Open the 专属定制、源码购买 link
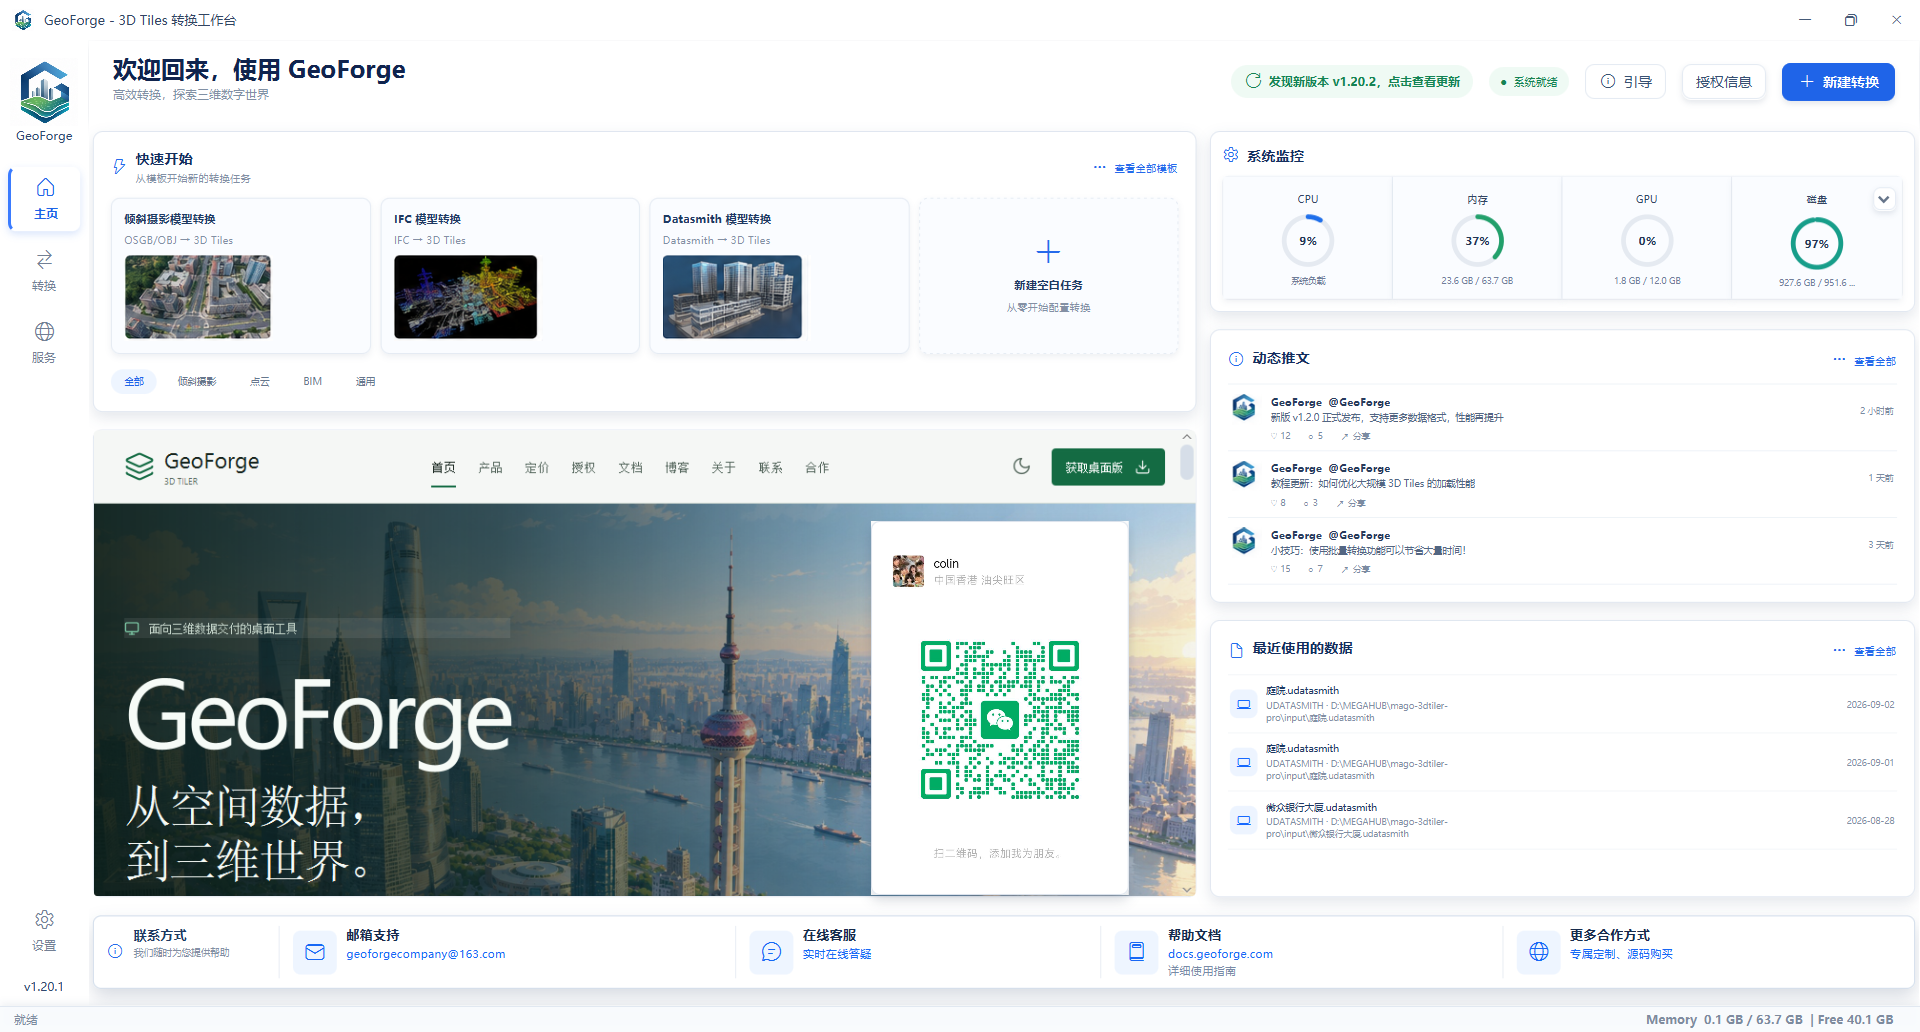This screenshot has height=1032, width=1920. pyautogui.click(x=1621, y=954)
